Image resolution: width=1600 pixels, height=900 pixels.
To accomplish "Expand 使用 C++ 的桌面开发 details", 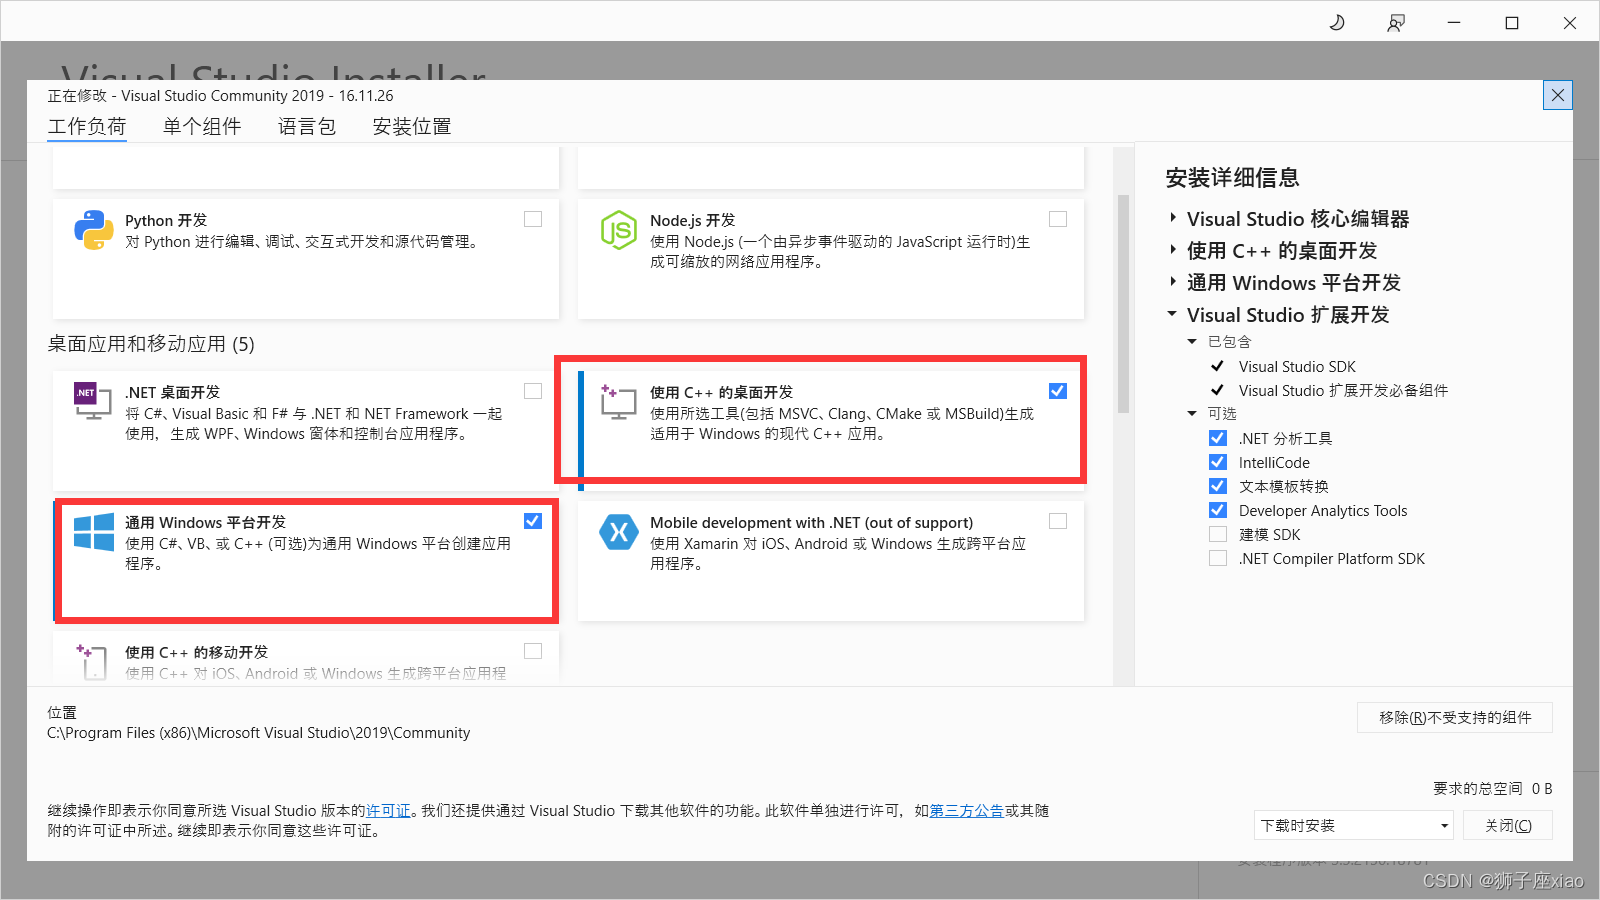I will (1173, 250).
